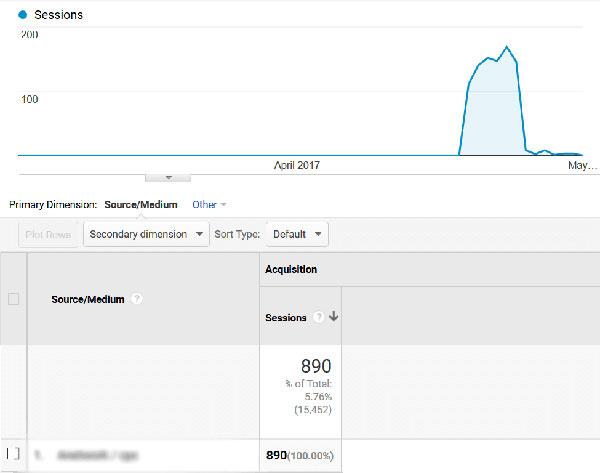
Task: Click the blurred source name in row 1
Action: [x=98, y=455]
